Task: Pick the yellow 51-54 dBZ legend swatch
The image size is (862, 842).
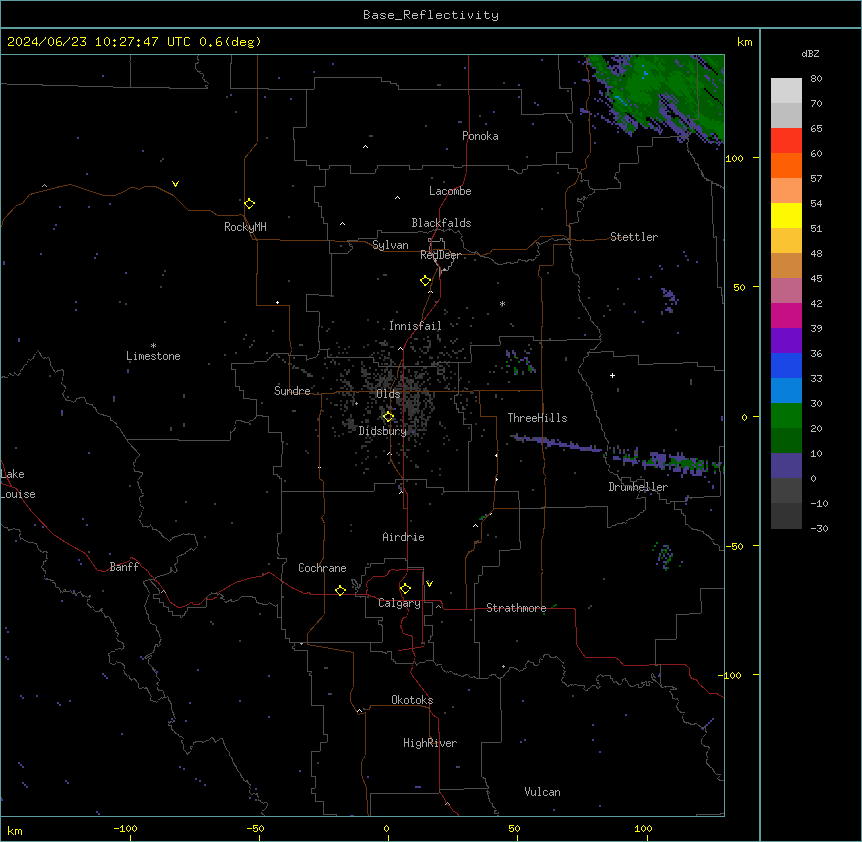Action: [x=786, y=215]
